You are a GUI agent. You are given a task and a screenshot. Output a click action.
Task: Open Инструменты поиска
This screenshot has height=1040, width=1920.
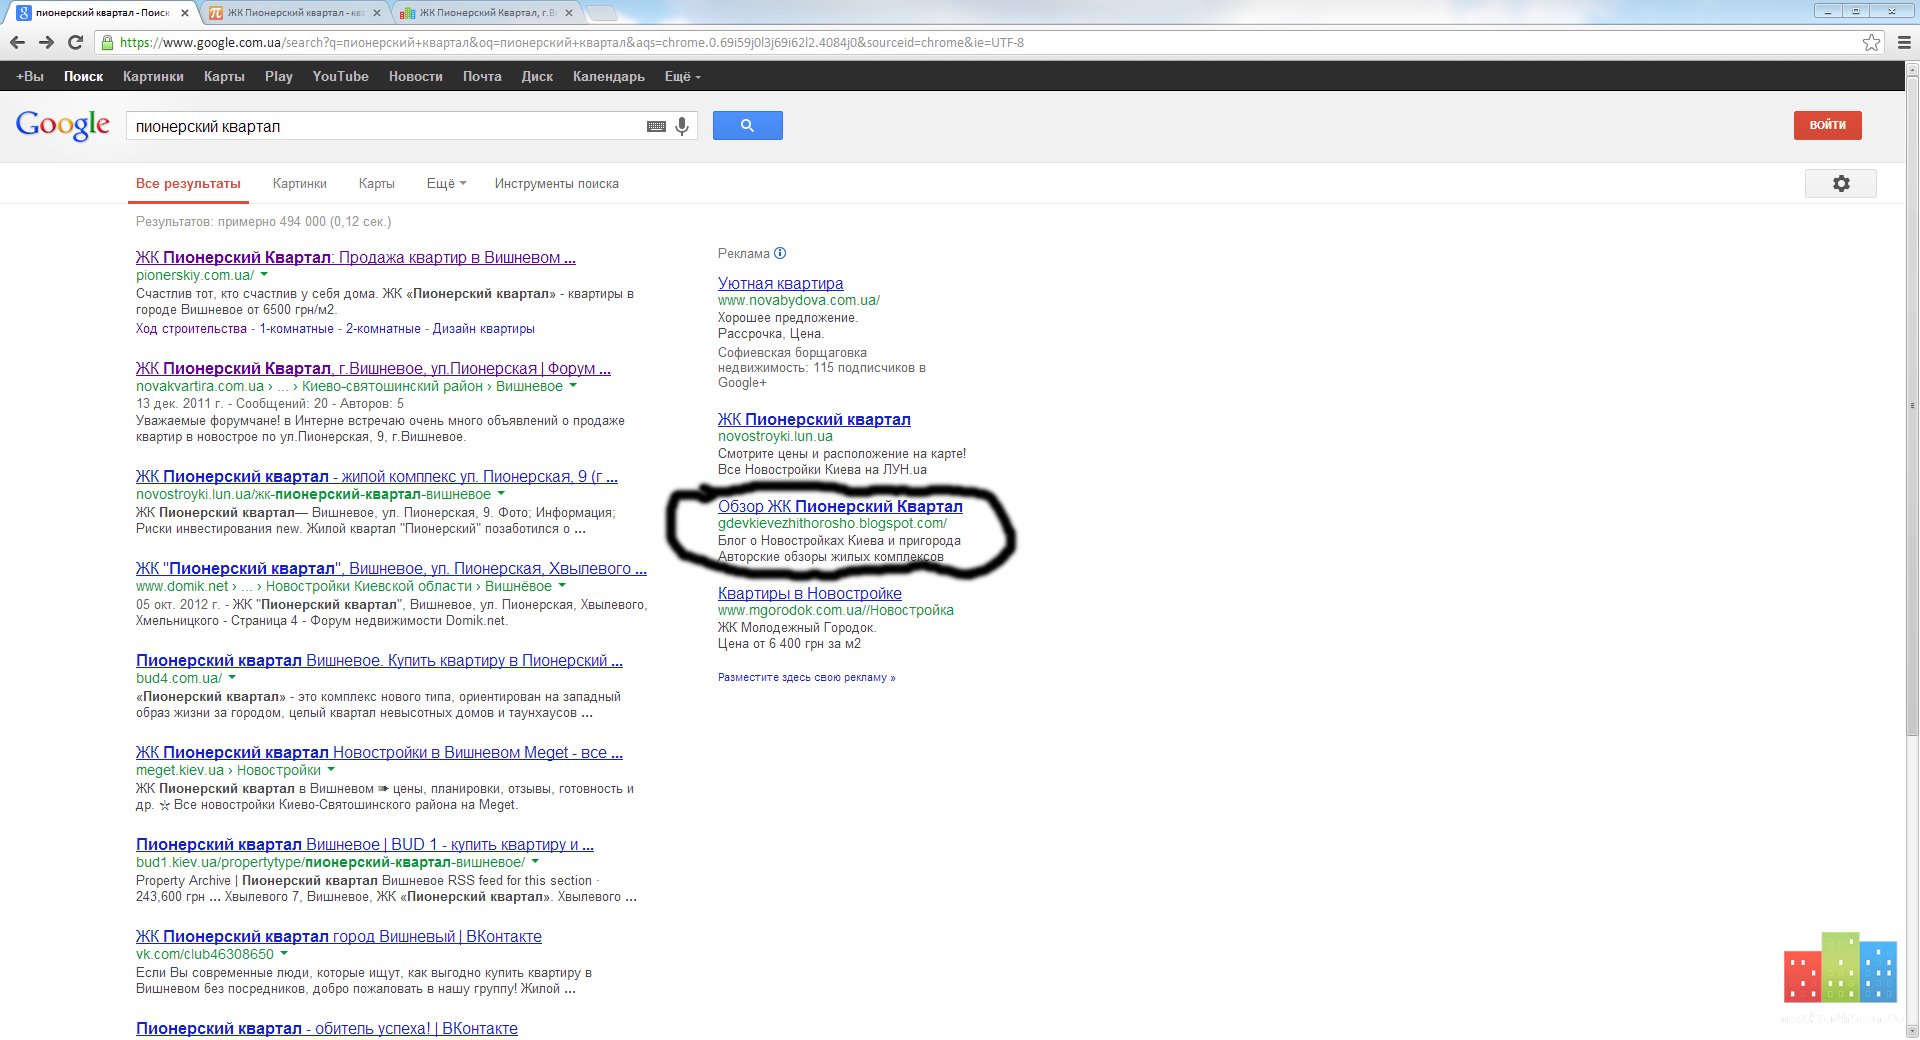click(x=556, y=183)
